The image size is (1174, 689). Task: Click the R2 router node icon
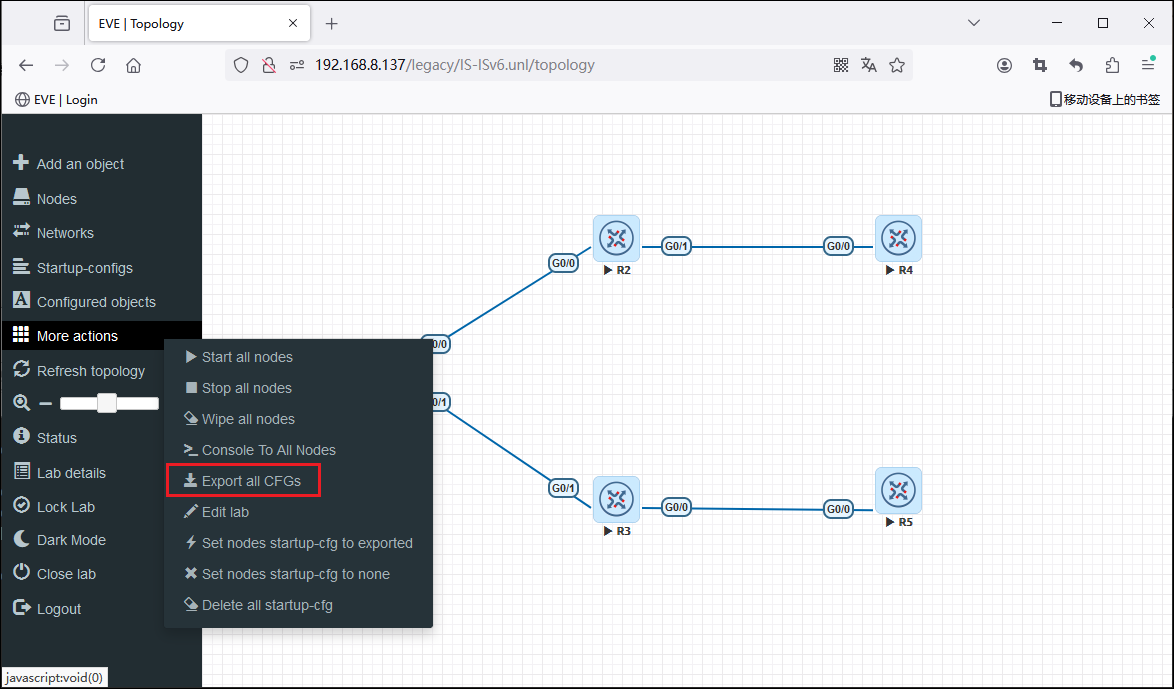pos(616,239)
